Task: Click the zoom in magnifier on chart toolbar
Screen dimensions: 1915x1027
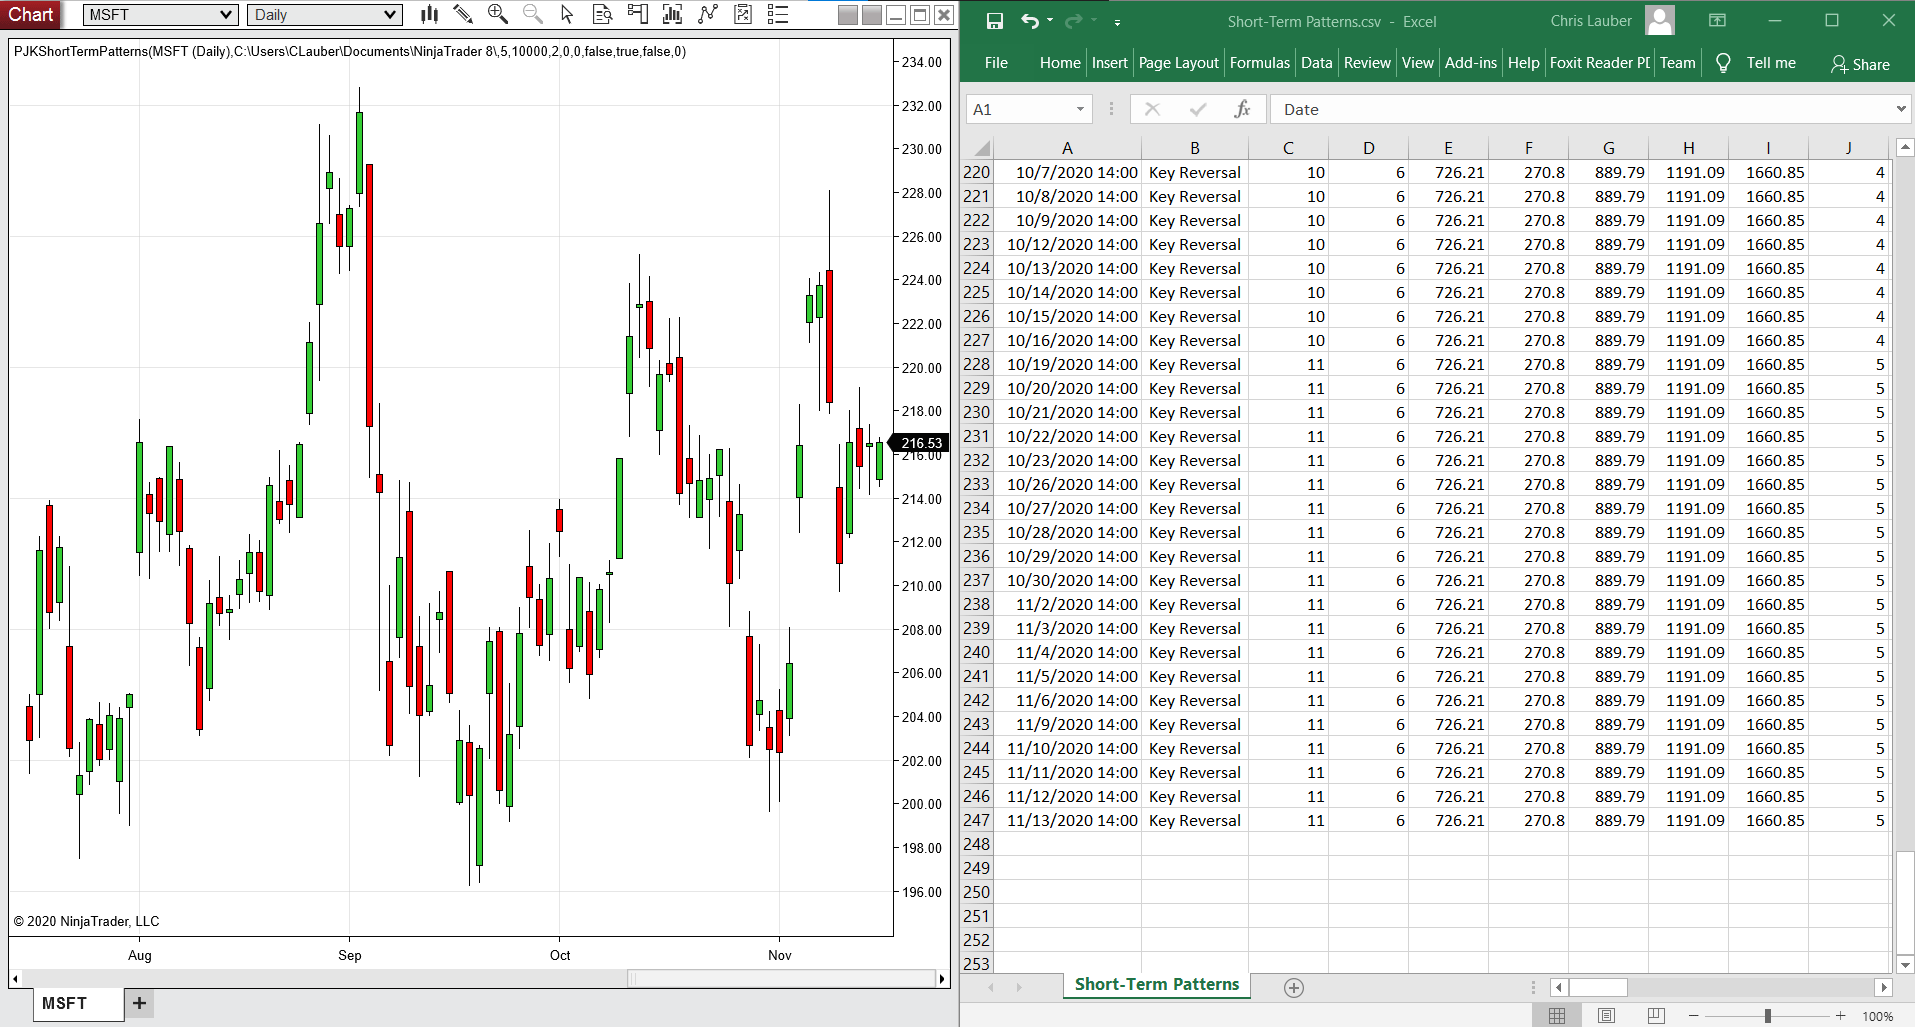Action: click(498, 14)
